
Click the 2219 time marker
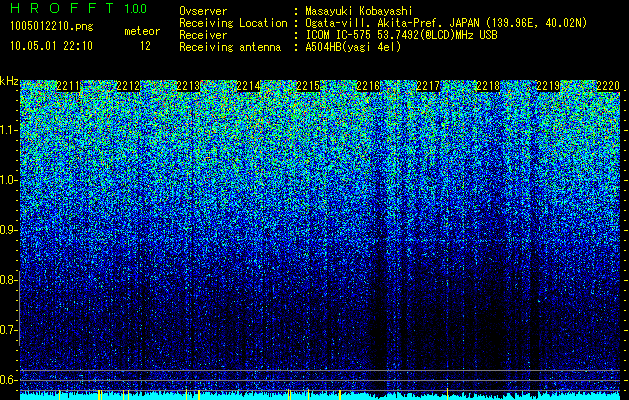[548, 86]
